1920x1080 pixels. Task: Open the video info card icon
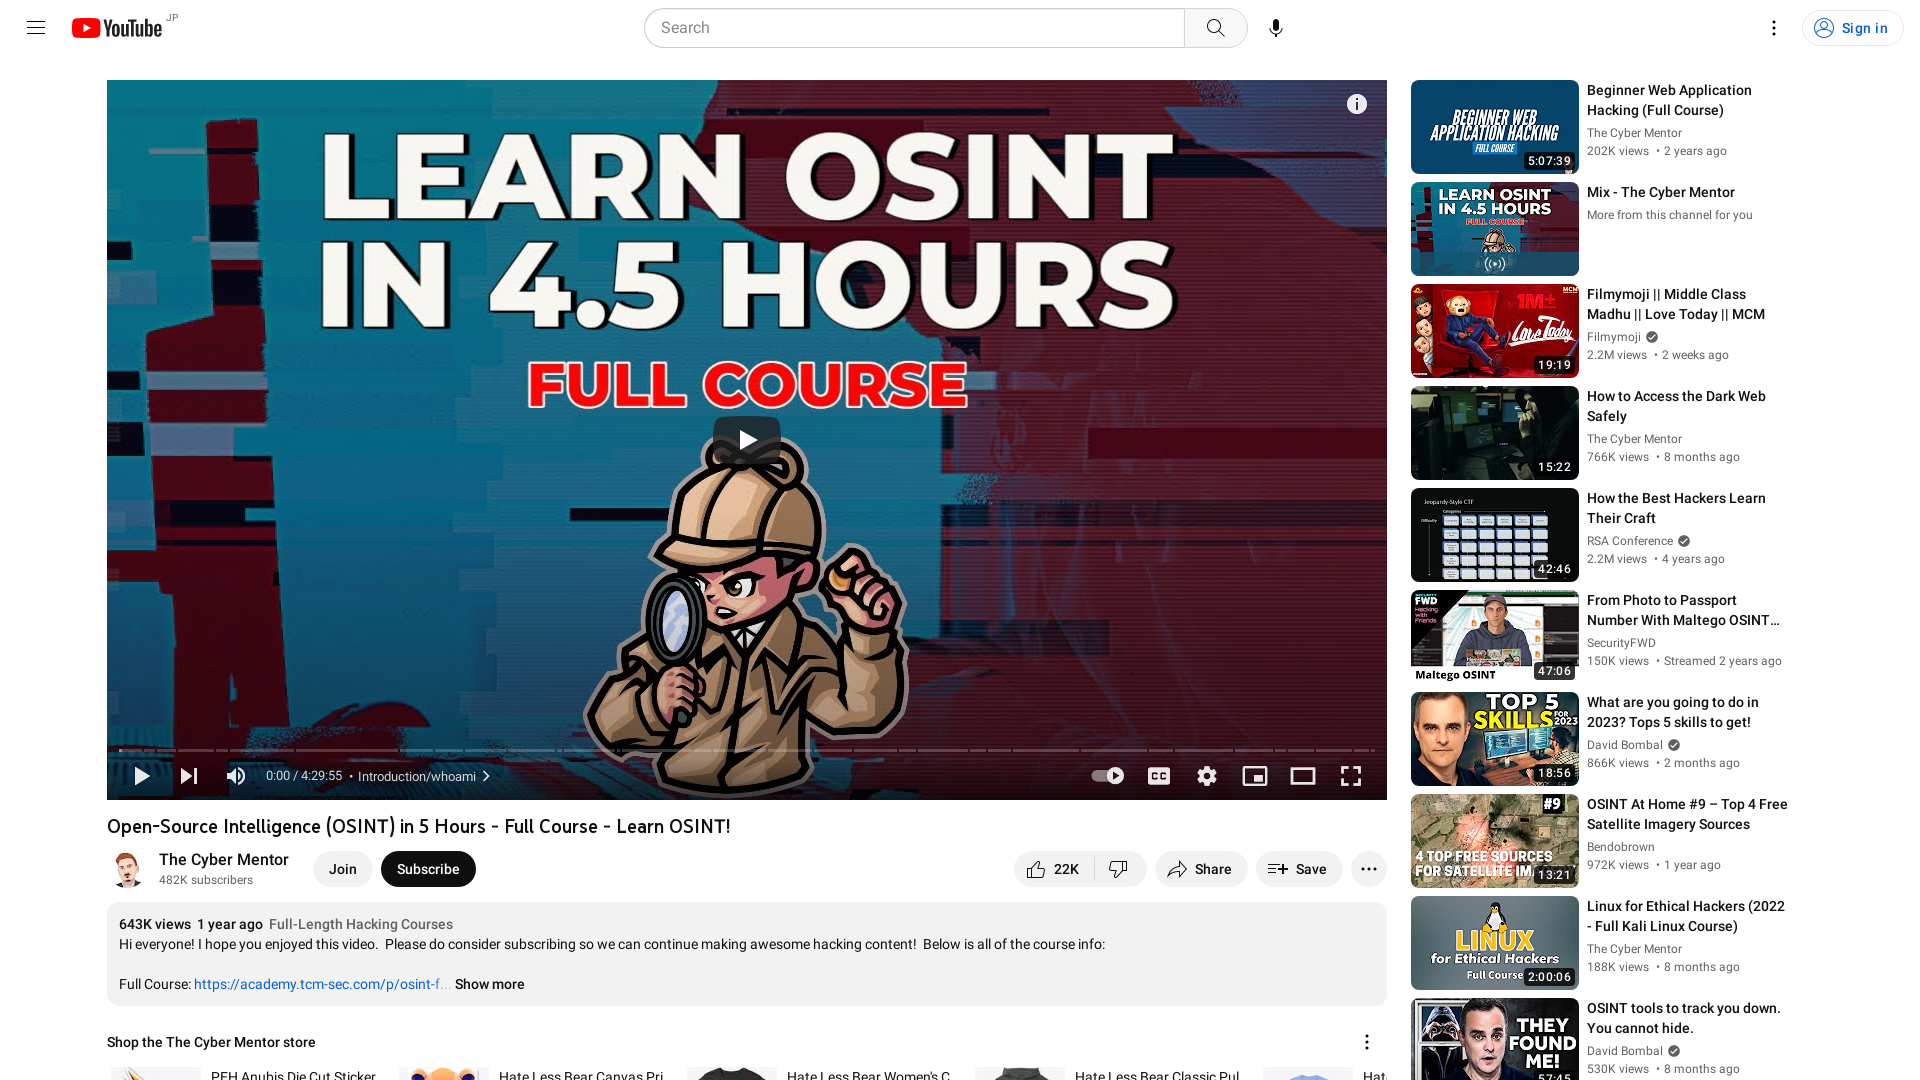click(1356, 104)
